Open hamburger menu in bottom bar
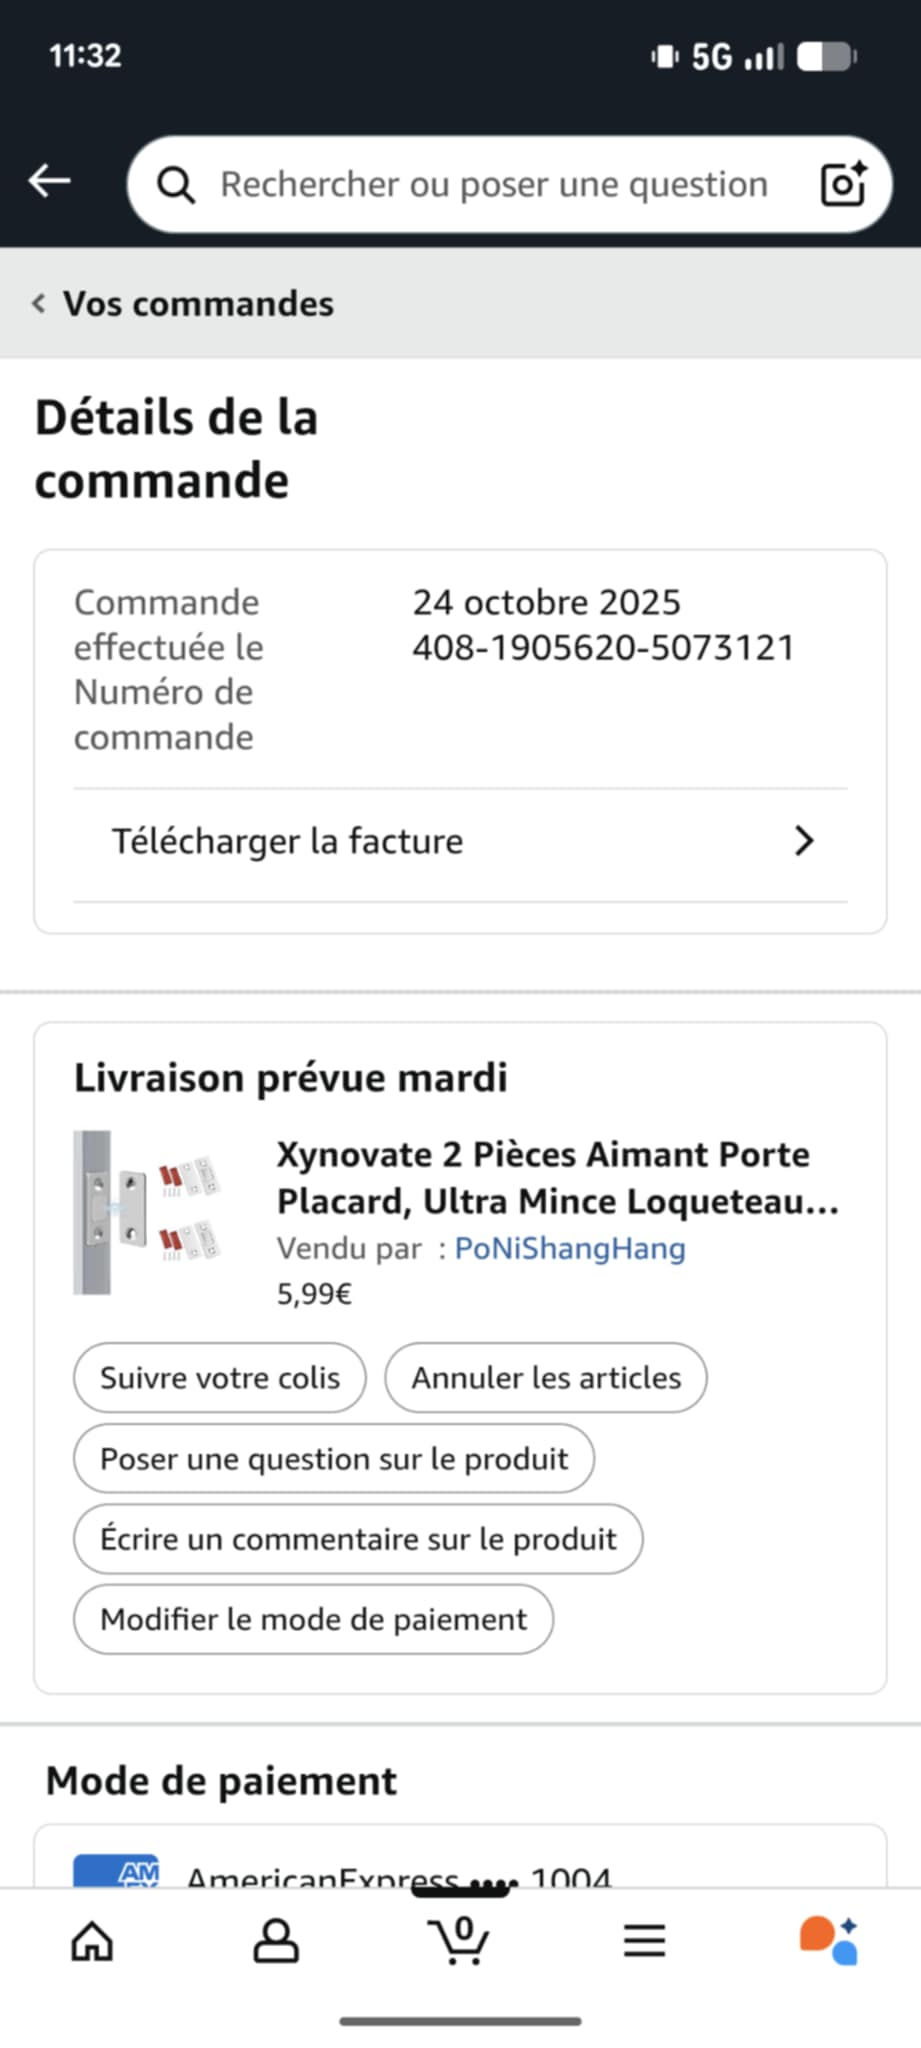The width and height of the screenshot is (921, 2048). tap(644, 1941)
